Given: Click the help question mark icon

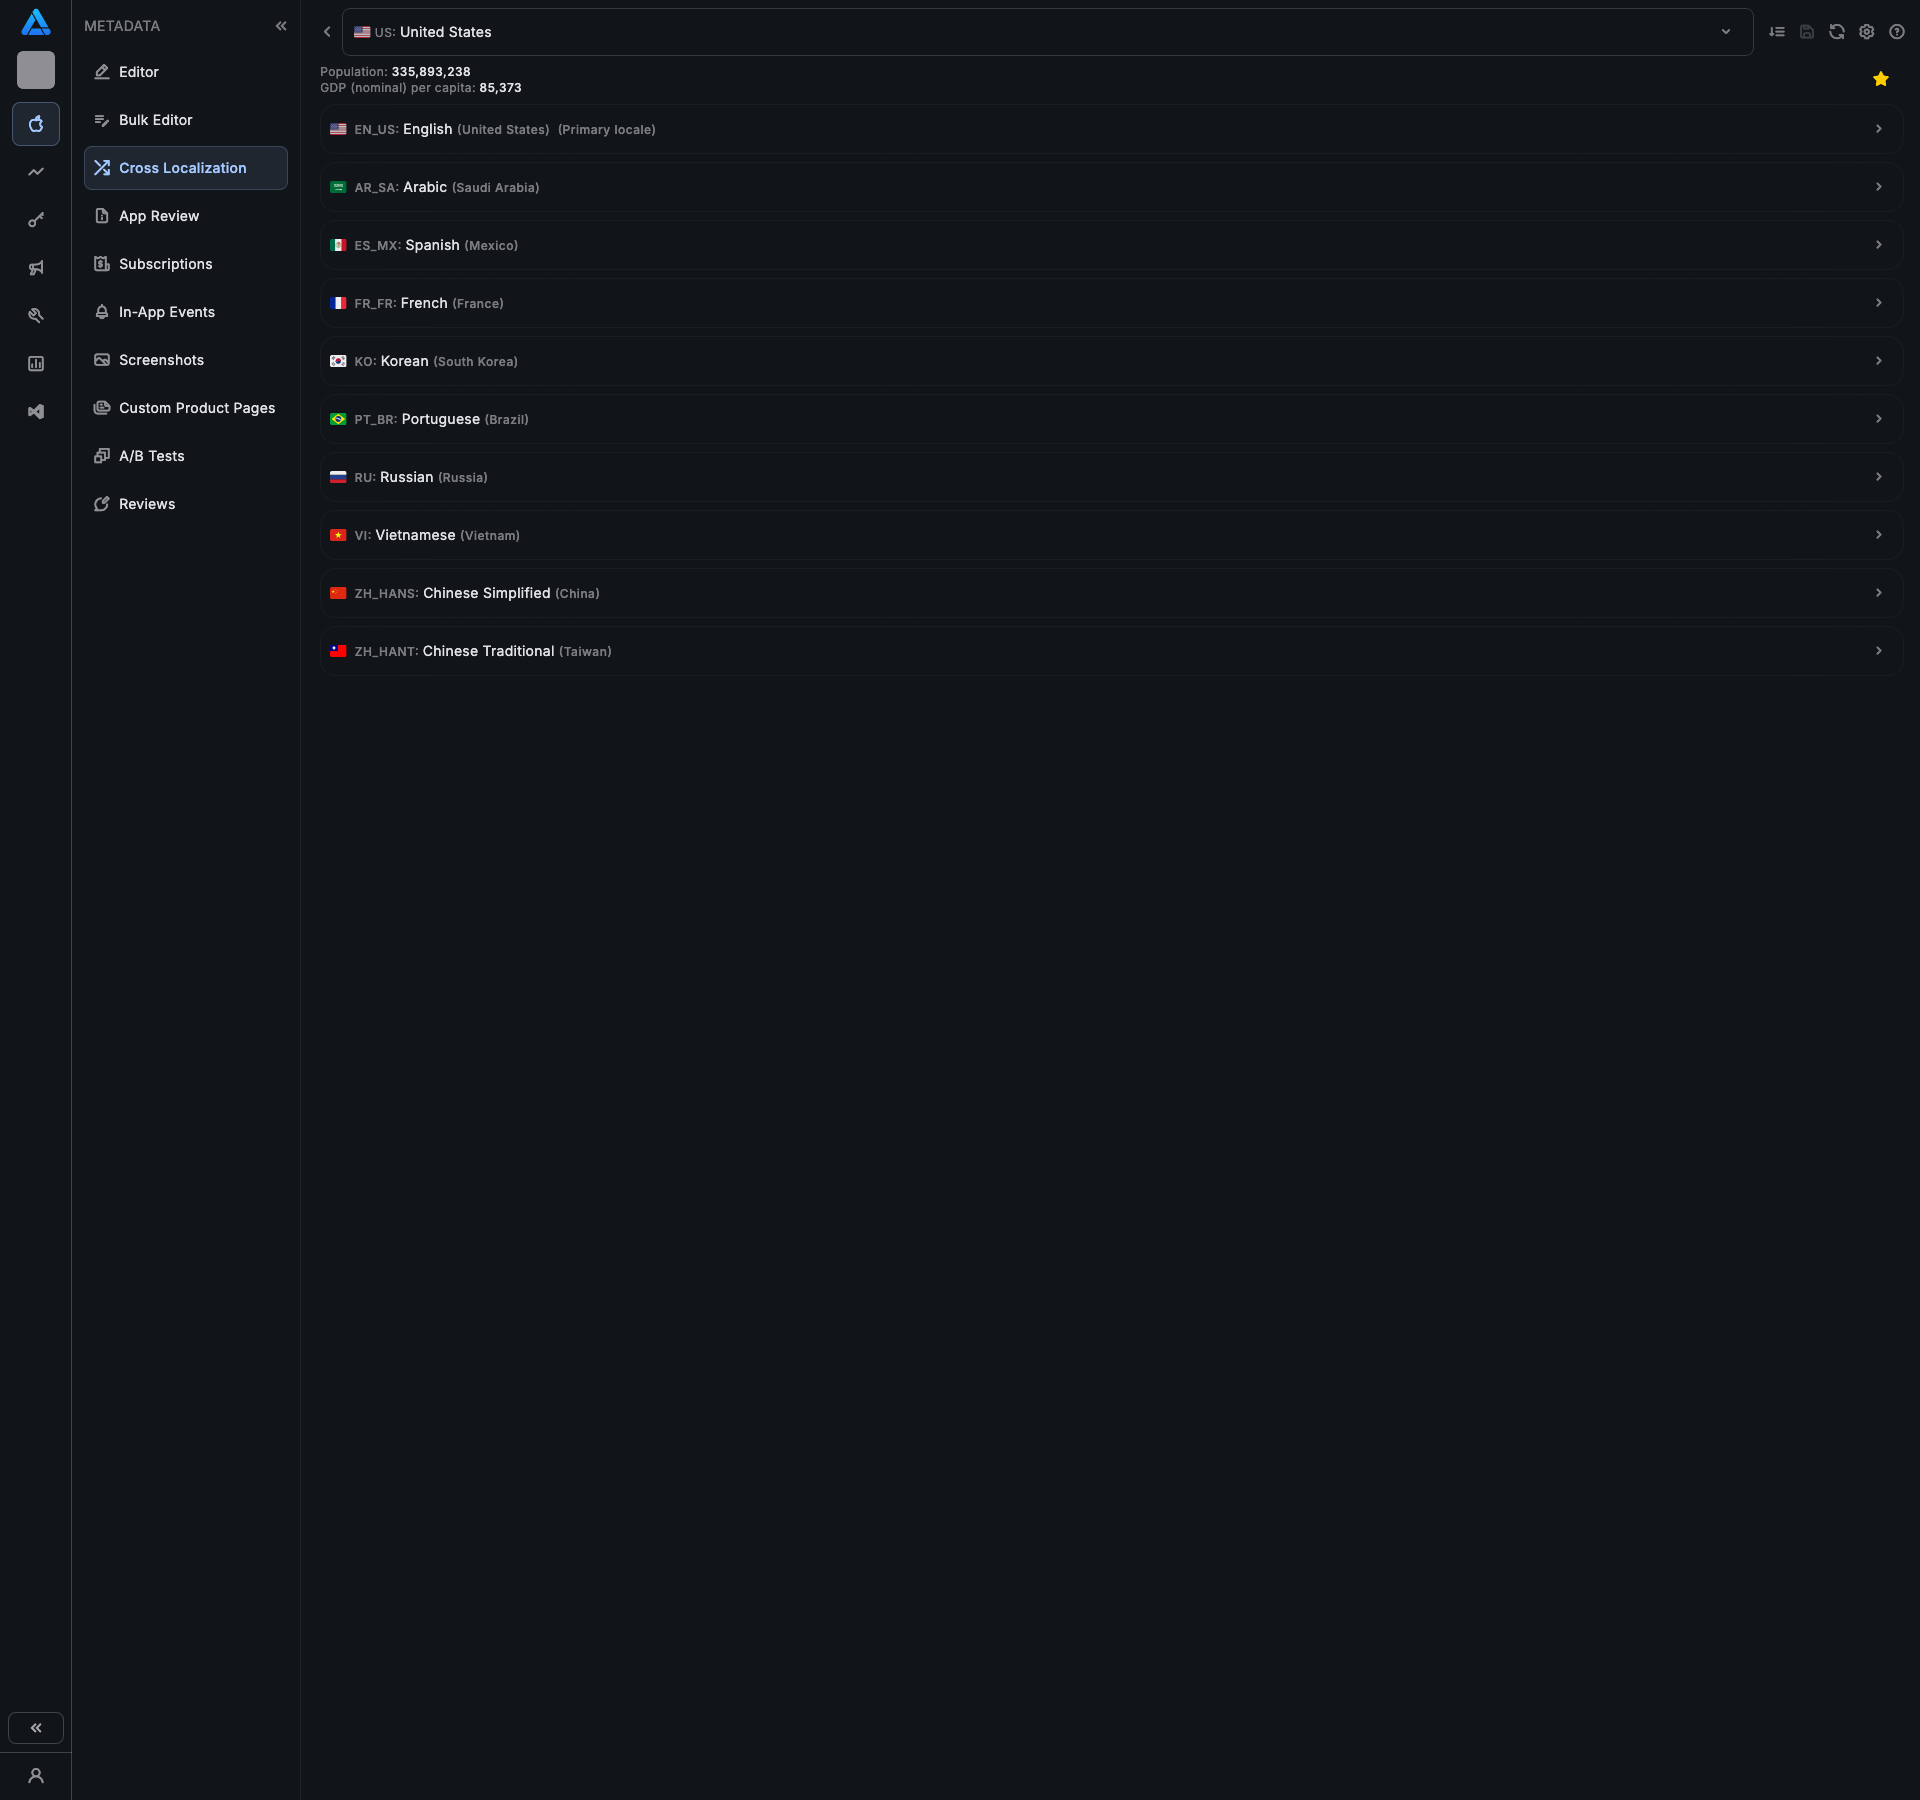Looking at the screenshot, I should (1896, 32).
